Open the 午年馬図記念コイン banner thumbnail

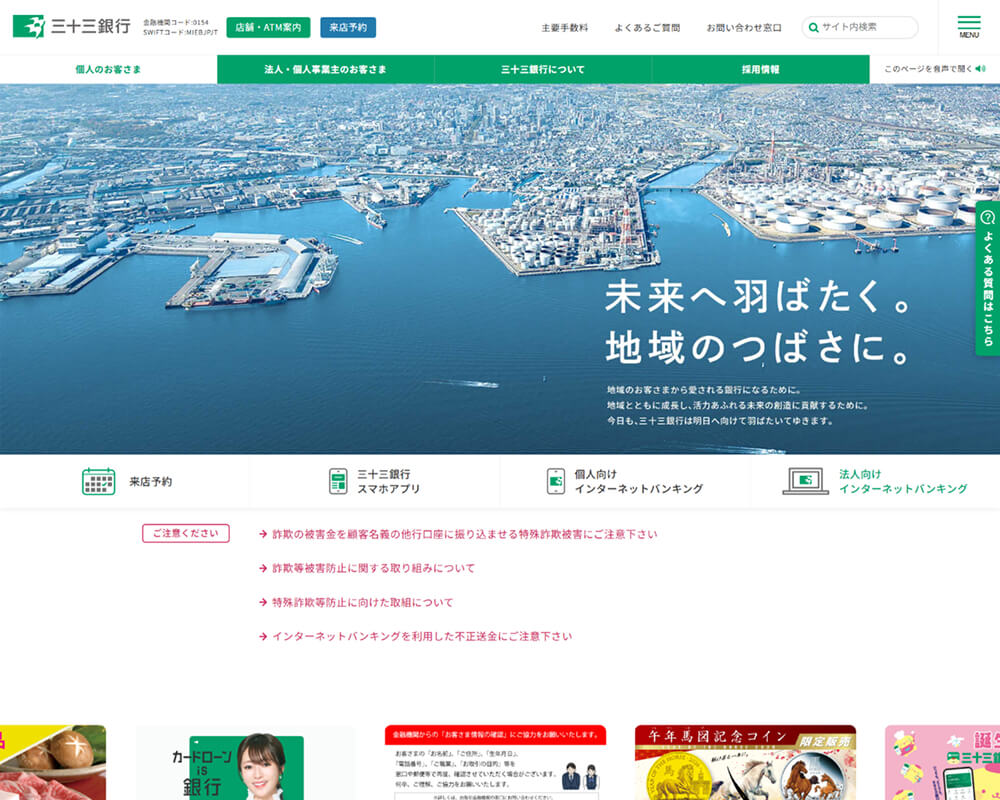[x=745, y=762]
